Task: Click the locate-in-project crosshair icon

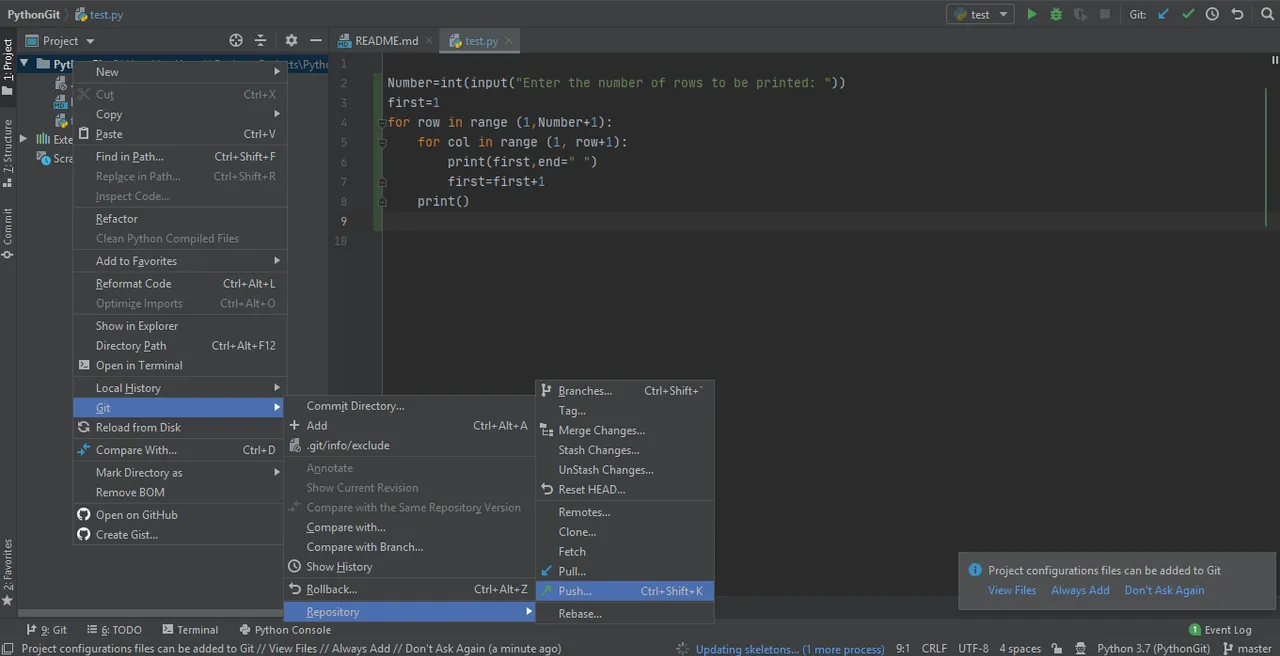Action: [x=236, y=41]
